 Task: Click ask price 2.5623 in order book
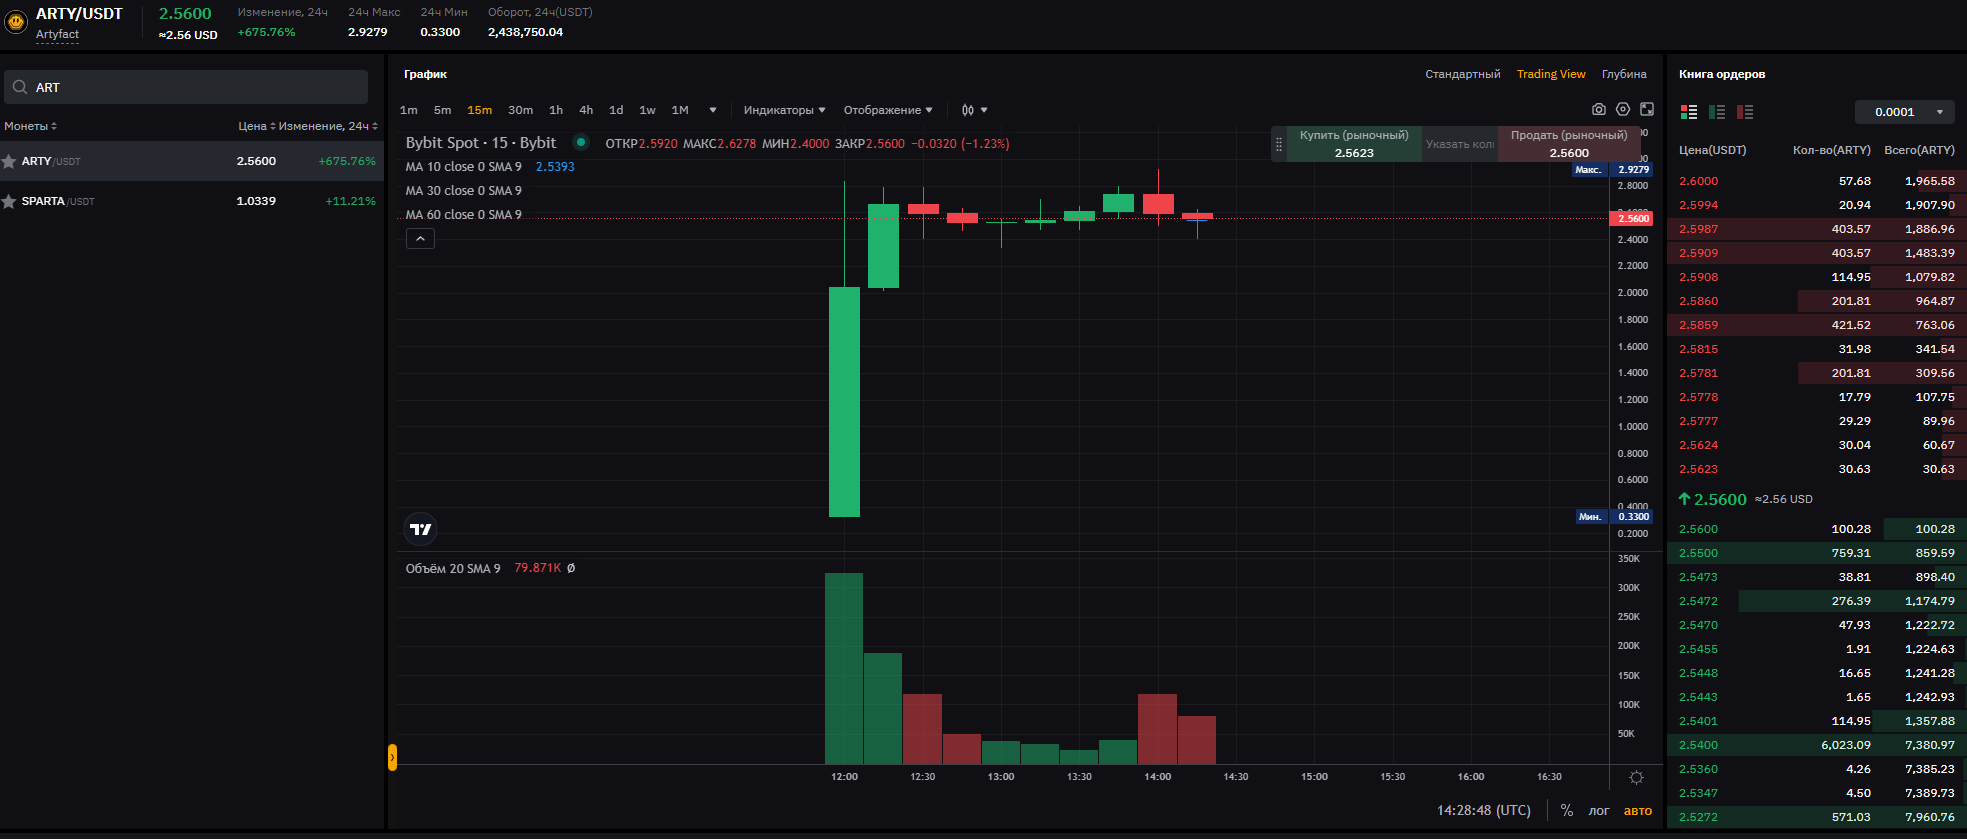click(x=1698, y=469)
